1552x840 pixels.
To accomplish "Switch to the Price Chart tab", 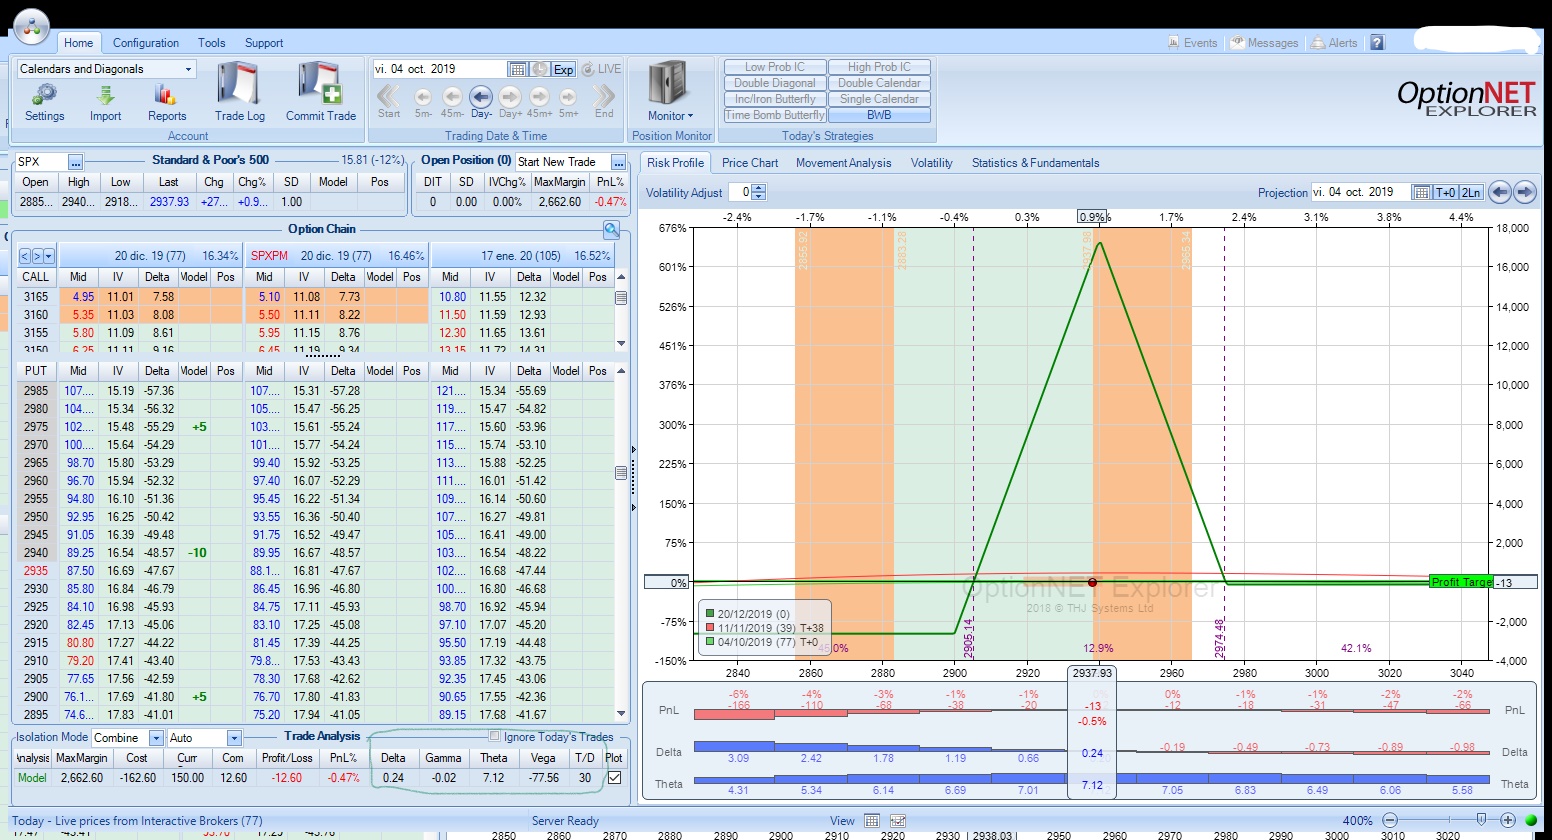I will click(x=749, y=163).
